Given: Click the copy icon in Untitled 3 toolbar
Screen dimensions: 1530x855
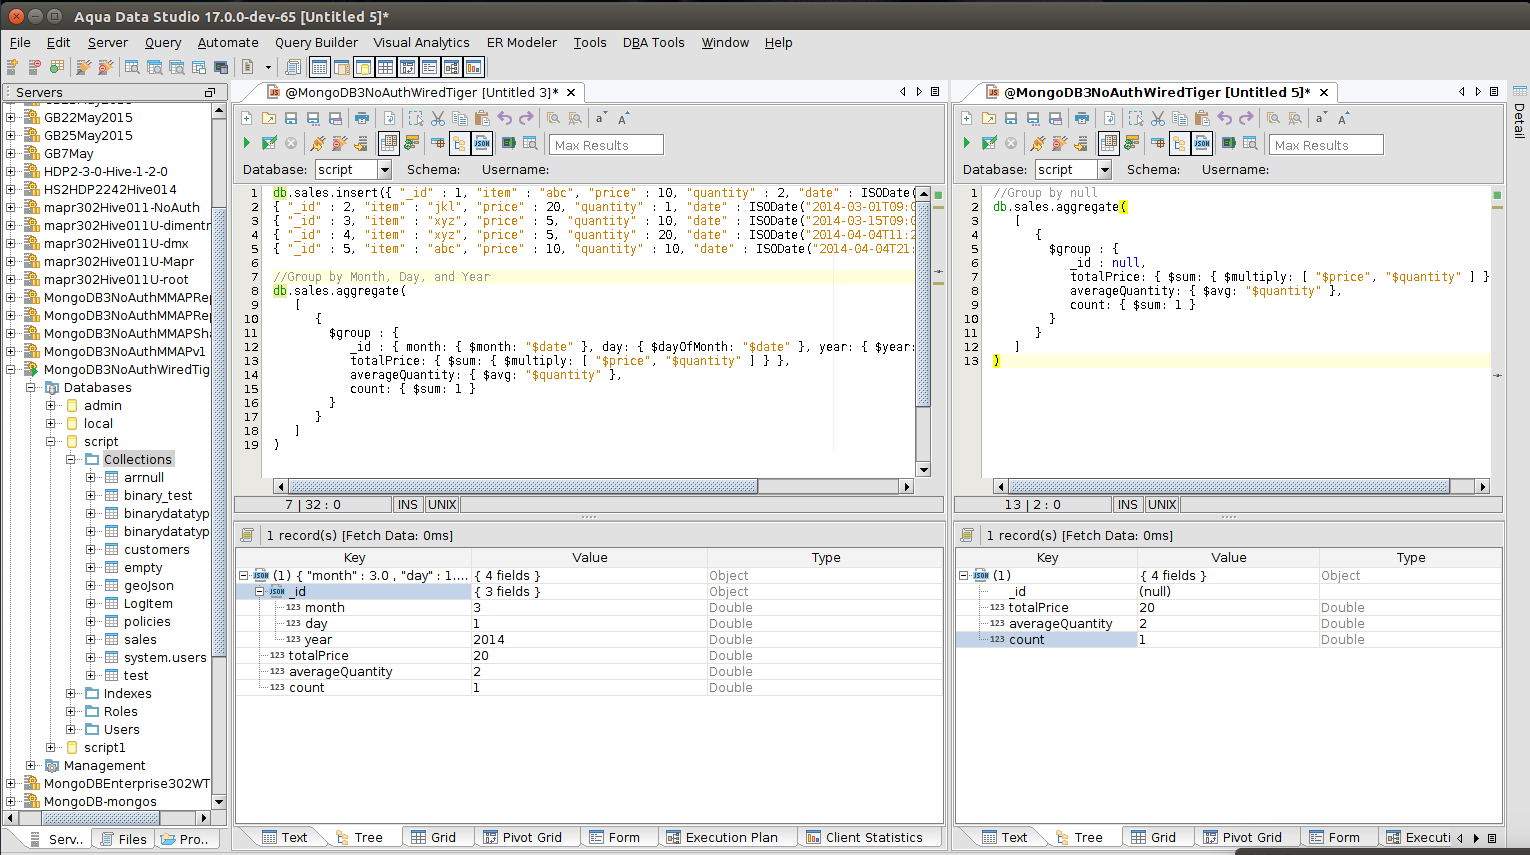Looking at the screenshot, I should (x=460, y=118).
